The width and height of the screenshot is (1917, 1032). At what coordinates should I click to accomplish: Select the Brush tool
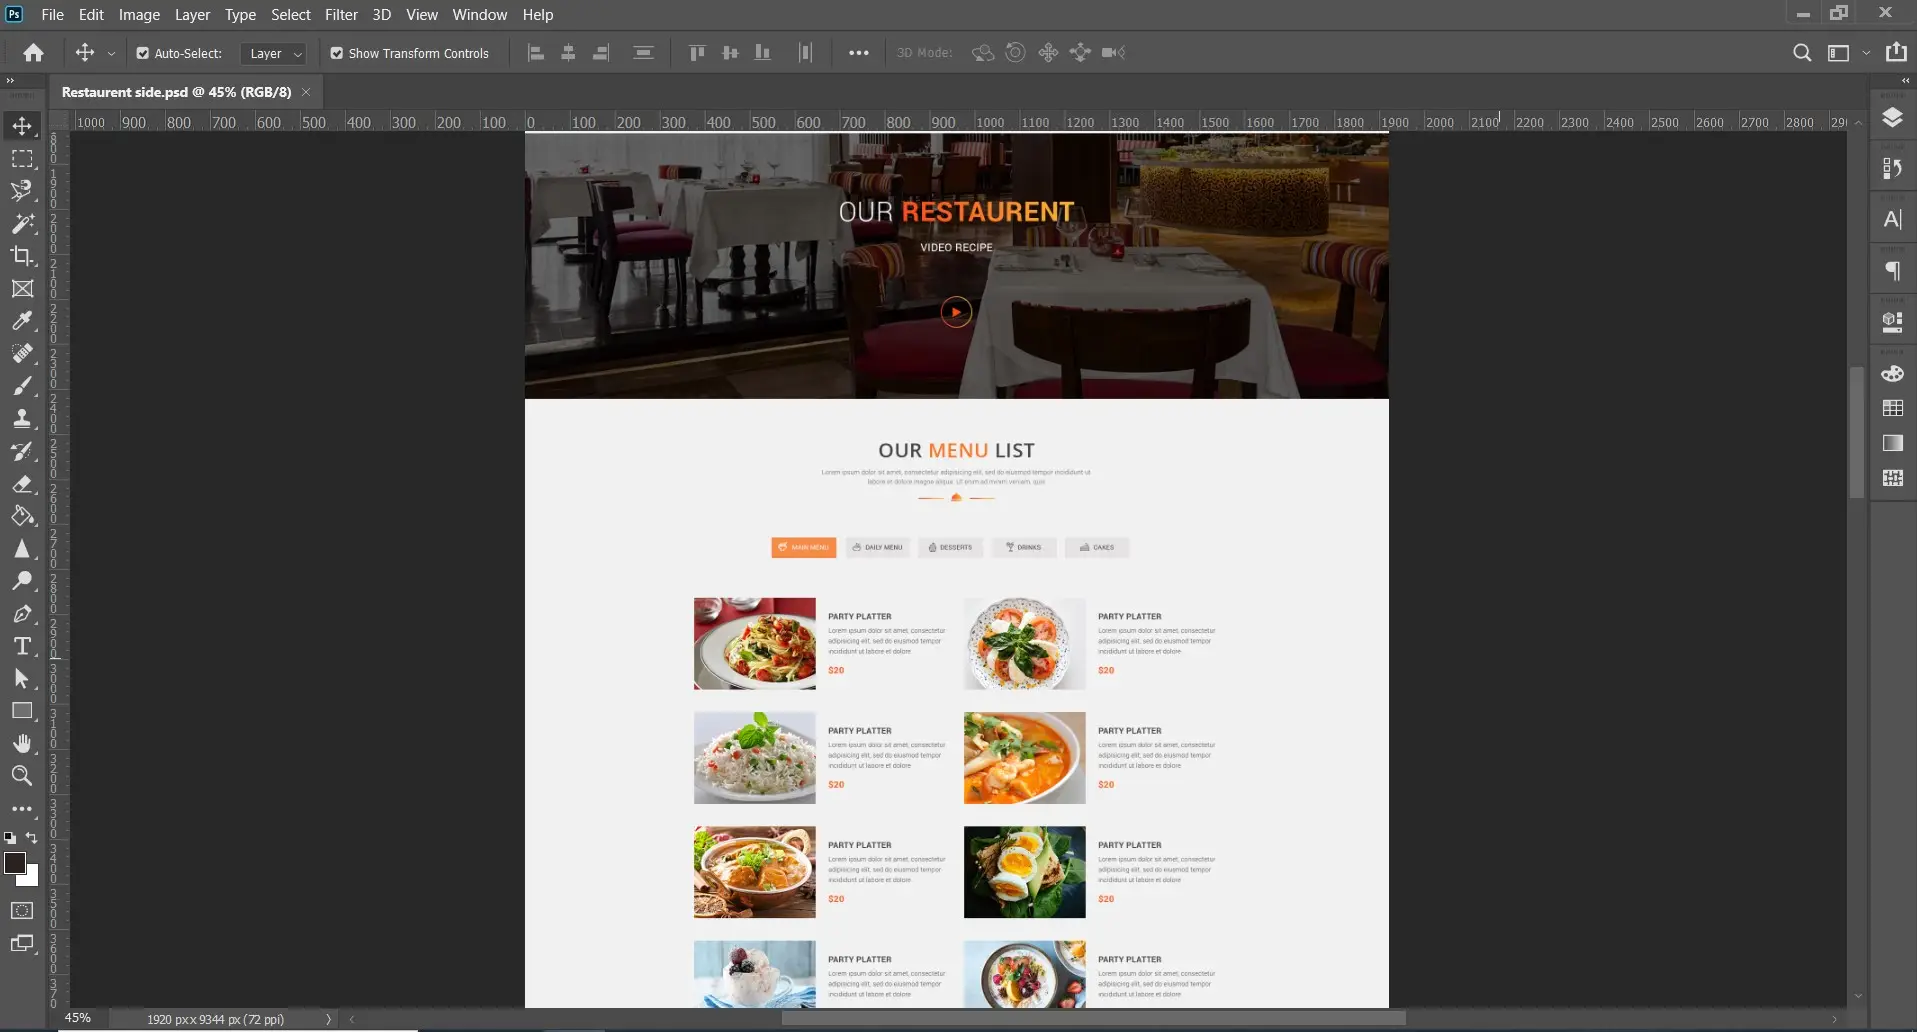point(22,386)
